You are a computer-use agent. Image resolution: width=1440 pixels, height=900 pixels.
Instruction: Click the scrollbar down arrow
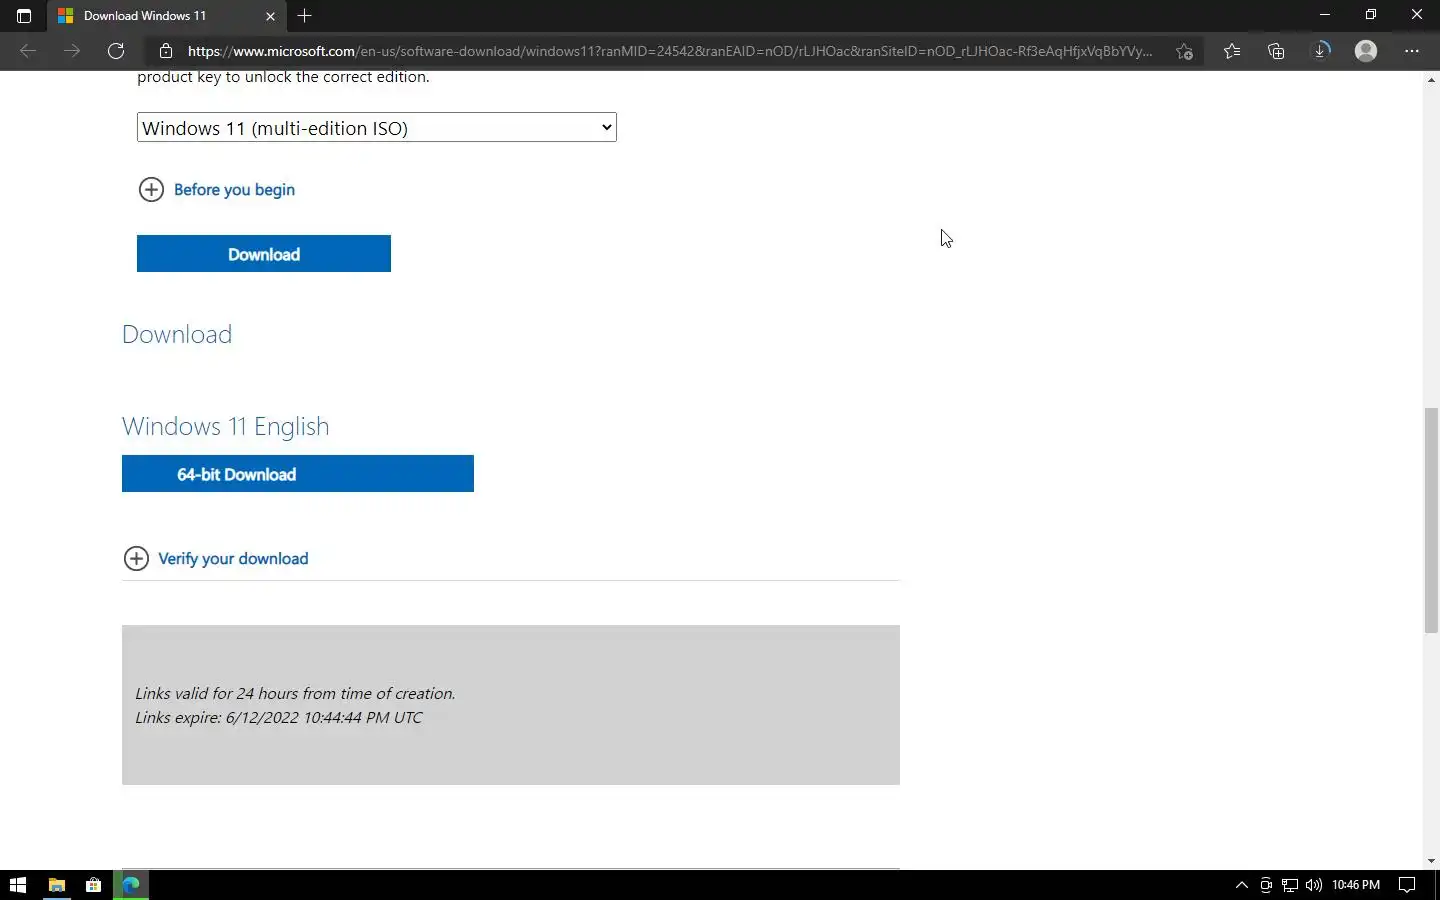[1431, 861]
